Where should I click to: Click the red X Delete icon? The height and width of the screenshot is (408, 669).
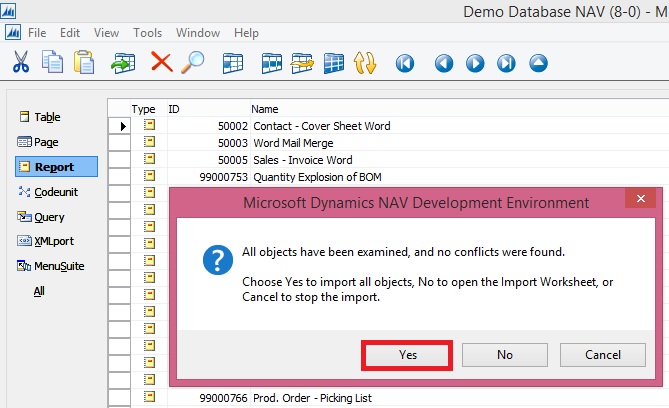point(160,63)
